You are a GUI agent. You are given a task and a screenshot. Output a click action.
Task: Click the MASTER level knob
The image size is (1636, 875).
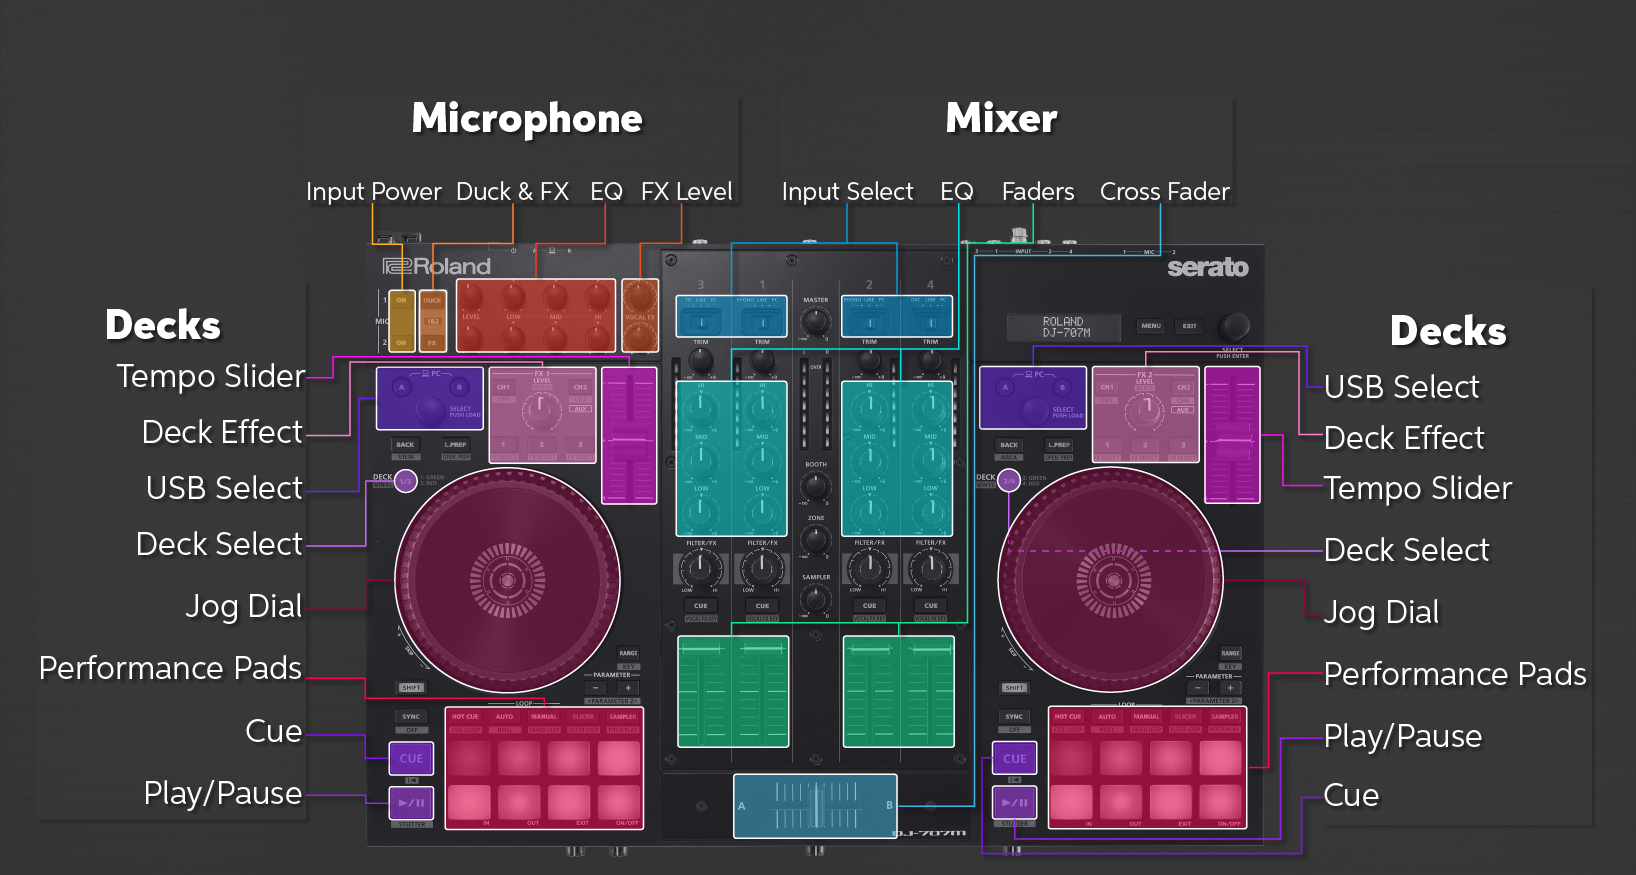816,321
